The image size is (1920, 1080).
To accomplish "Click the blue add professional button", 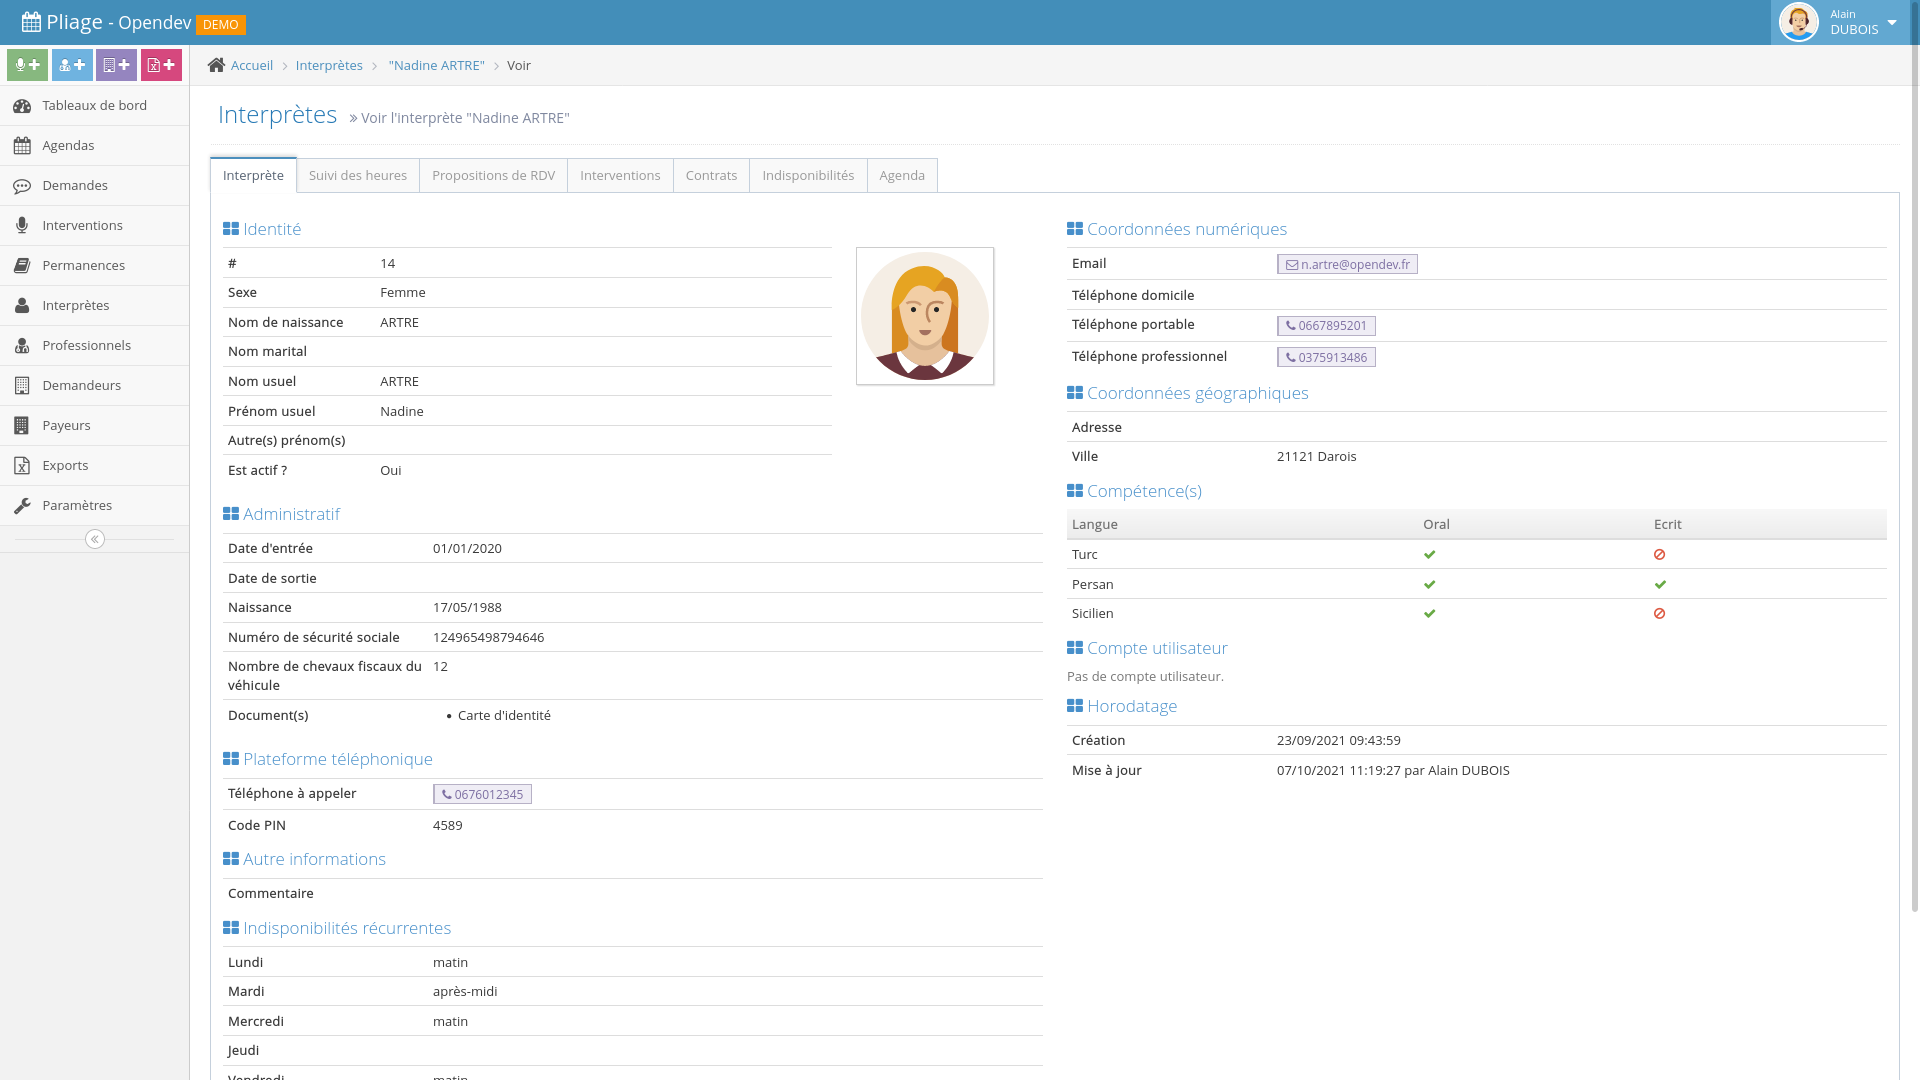I will [x=72, y=65].
